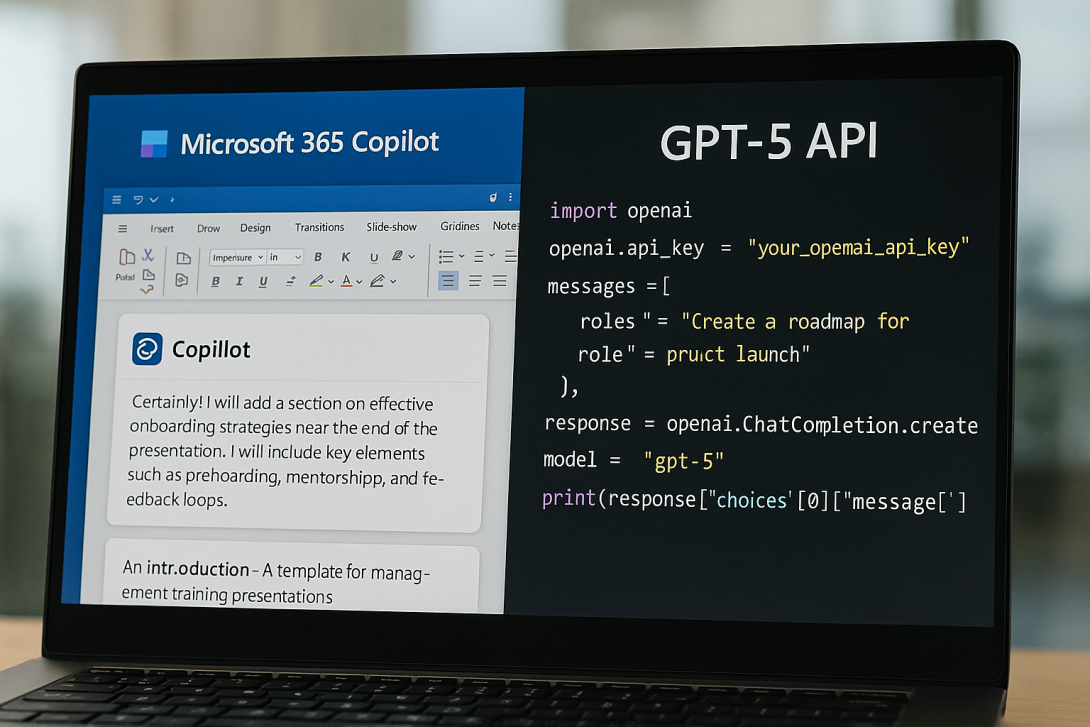Expand the numbered list dropdown arrow
1090x727 pixels.
point(491,255)
